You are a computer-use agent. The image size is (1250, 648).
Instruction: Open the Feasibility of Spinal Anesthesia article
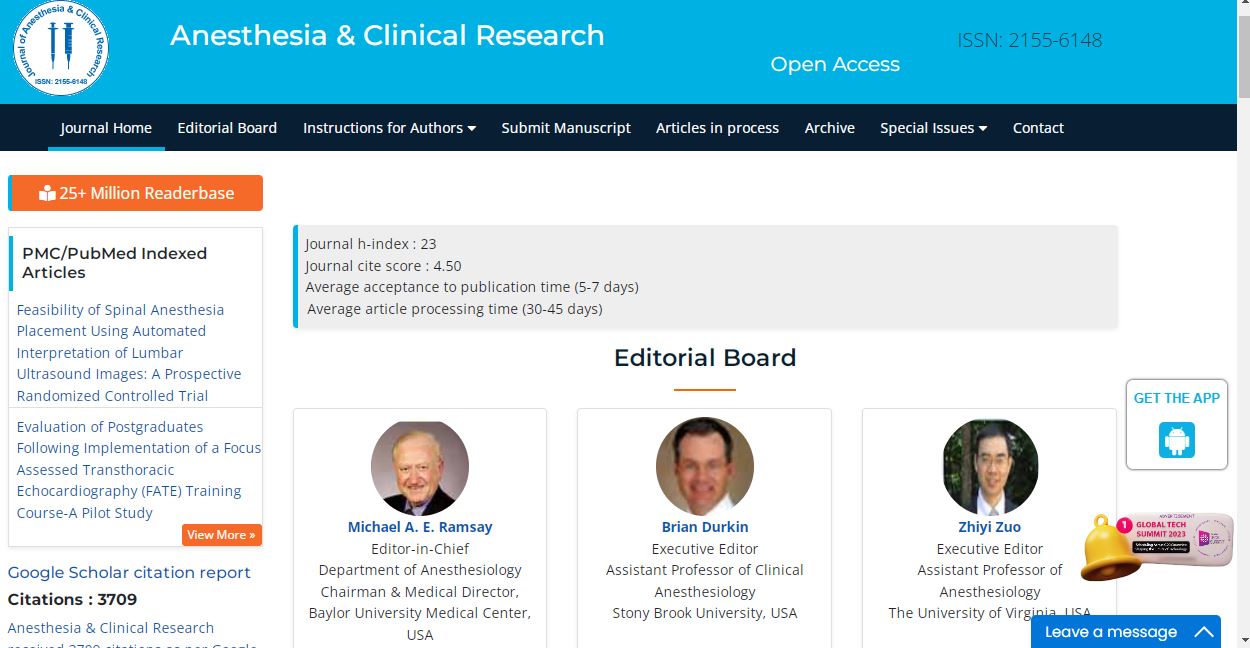click(129, 352)
